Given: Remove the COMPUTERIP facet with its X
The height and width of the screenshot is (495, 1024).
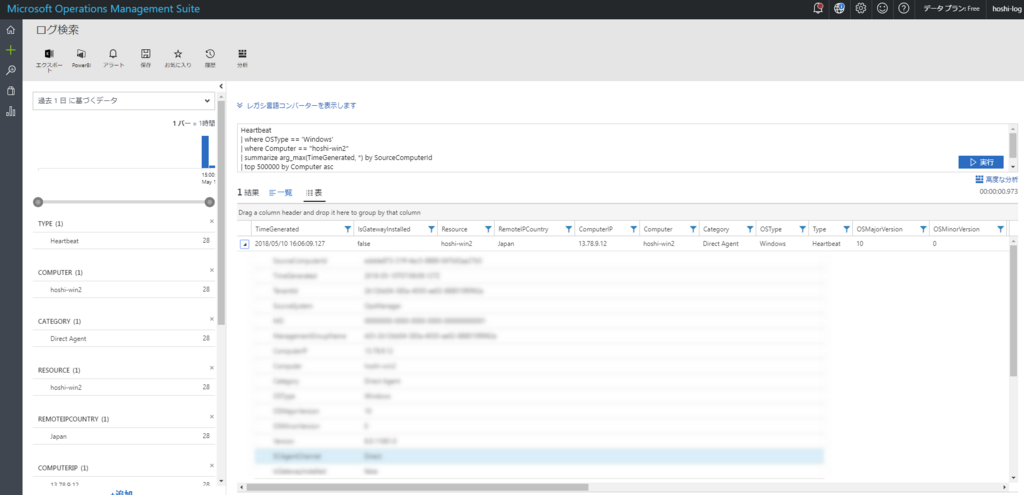Looking at the screenshot, I should pos(212,466).
